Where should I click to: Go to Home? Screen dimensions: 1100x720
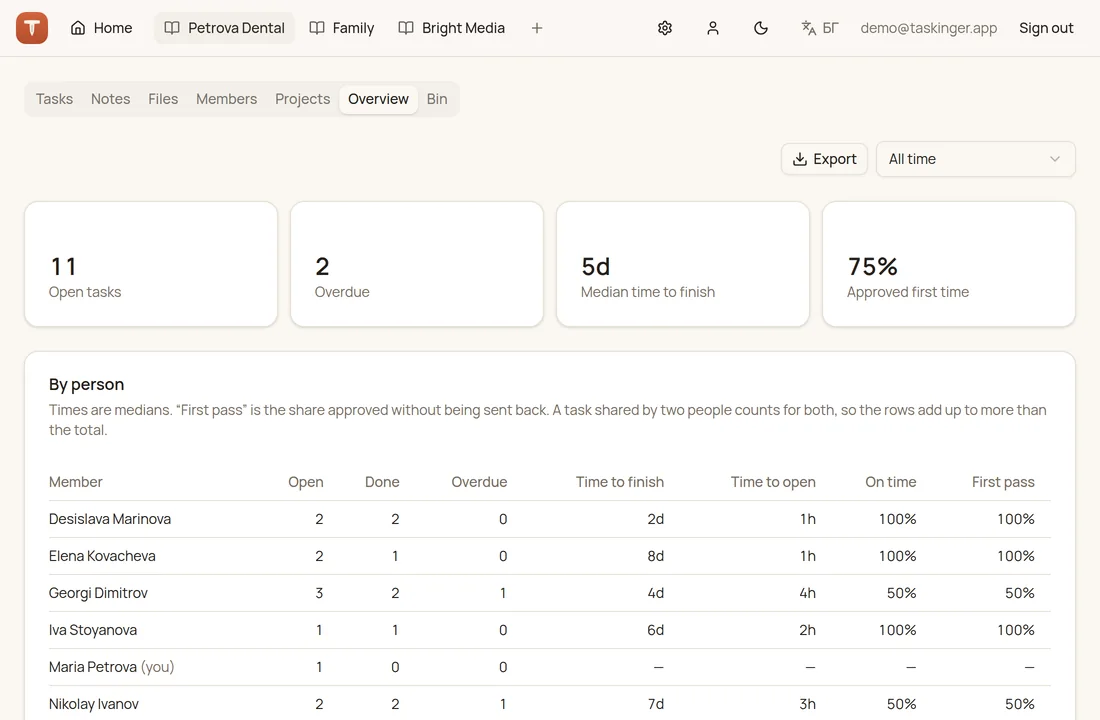(102, 28)
